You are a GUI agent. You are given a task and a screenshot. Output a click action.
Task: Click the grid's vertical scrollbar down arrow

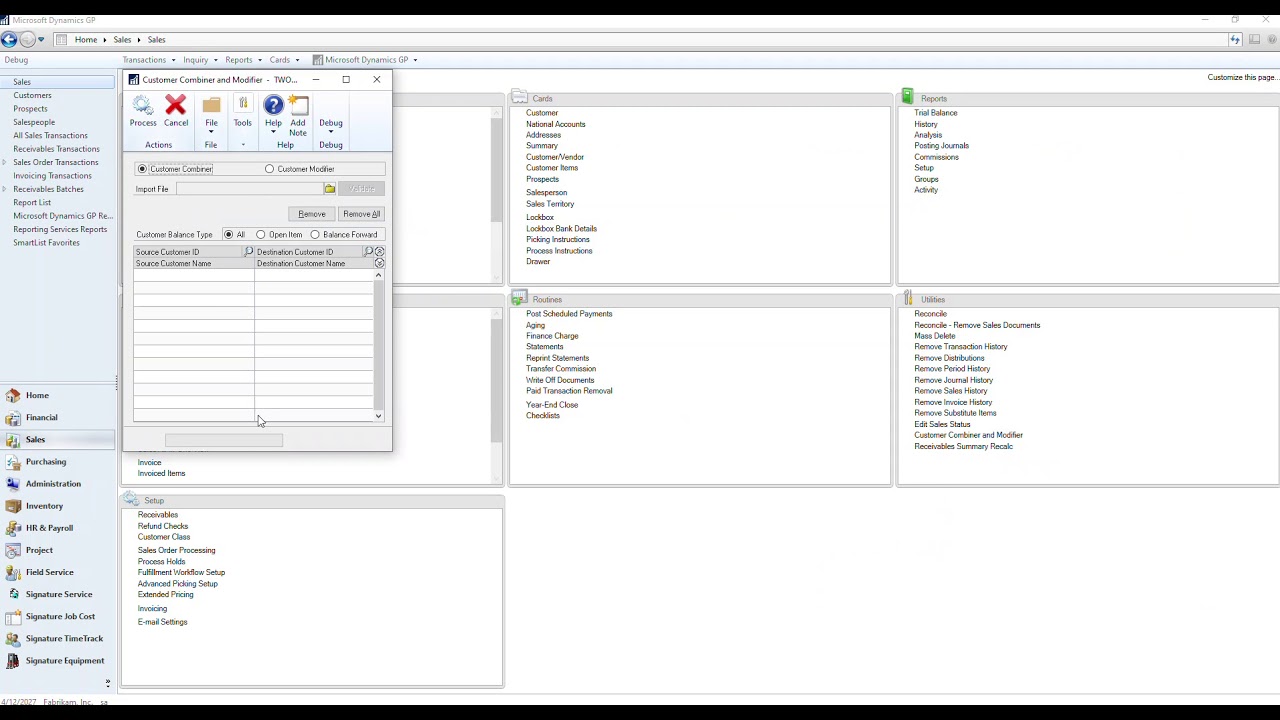point(379,416)
